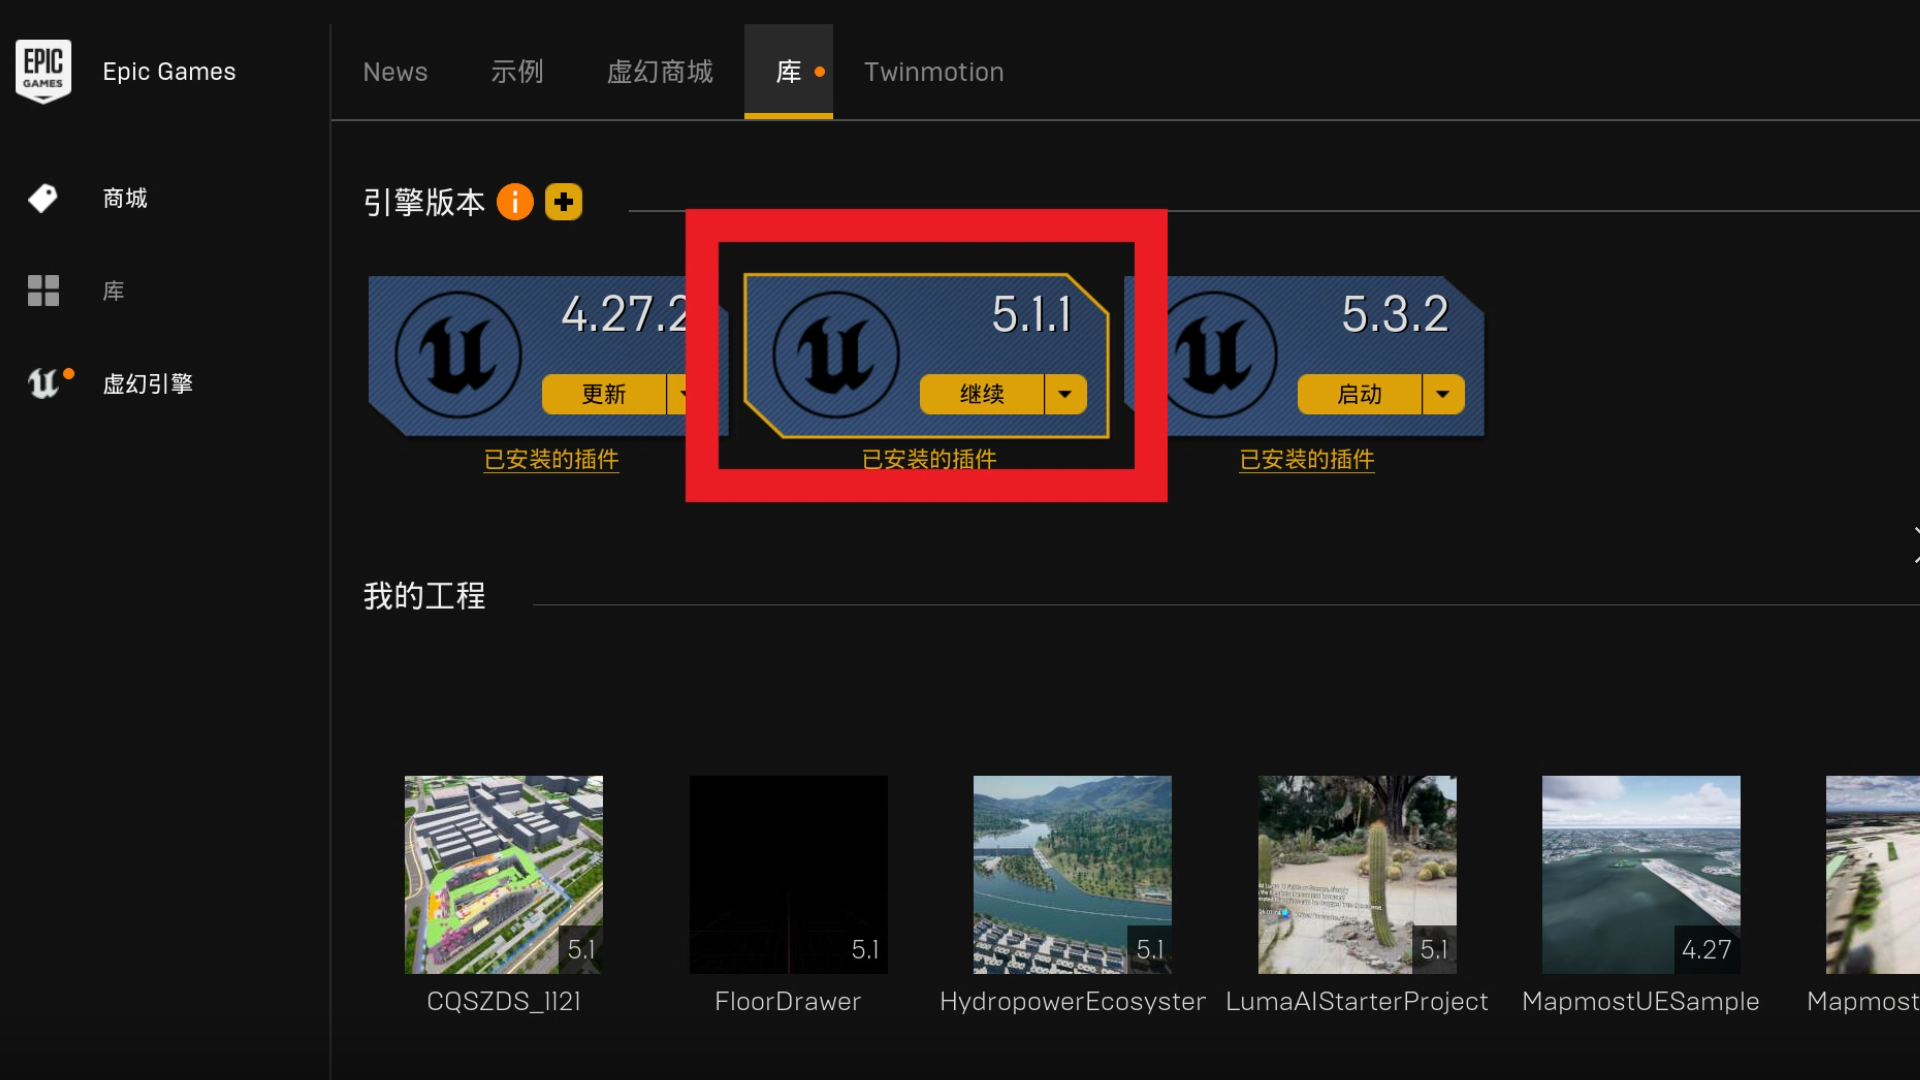Click the MapmostUESample name label
This screenshot has height=1080, width=1920.
[1641, 1001]
